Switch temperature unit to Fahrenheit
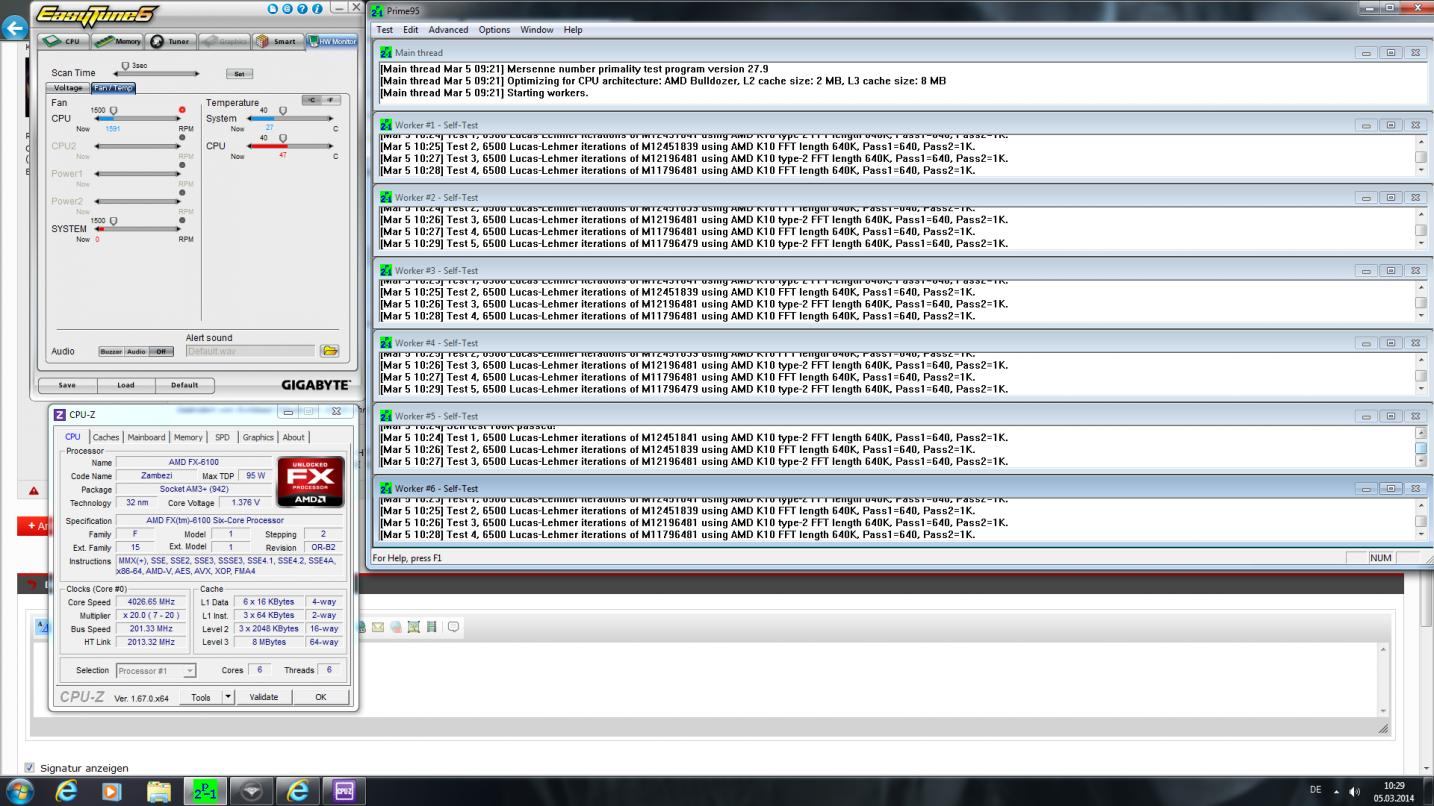1434x806 pixels. (x=332, y=100)
